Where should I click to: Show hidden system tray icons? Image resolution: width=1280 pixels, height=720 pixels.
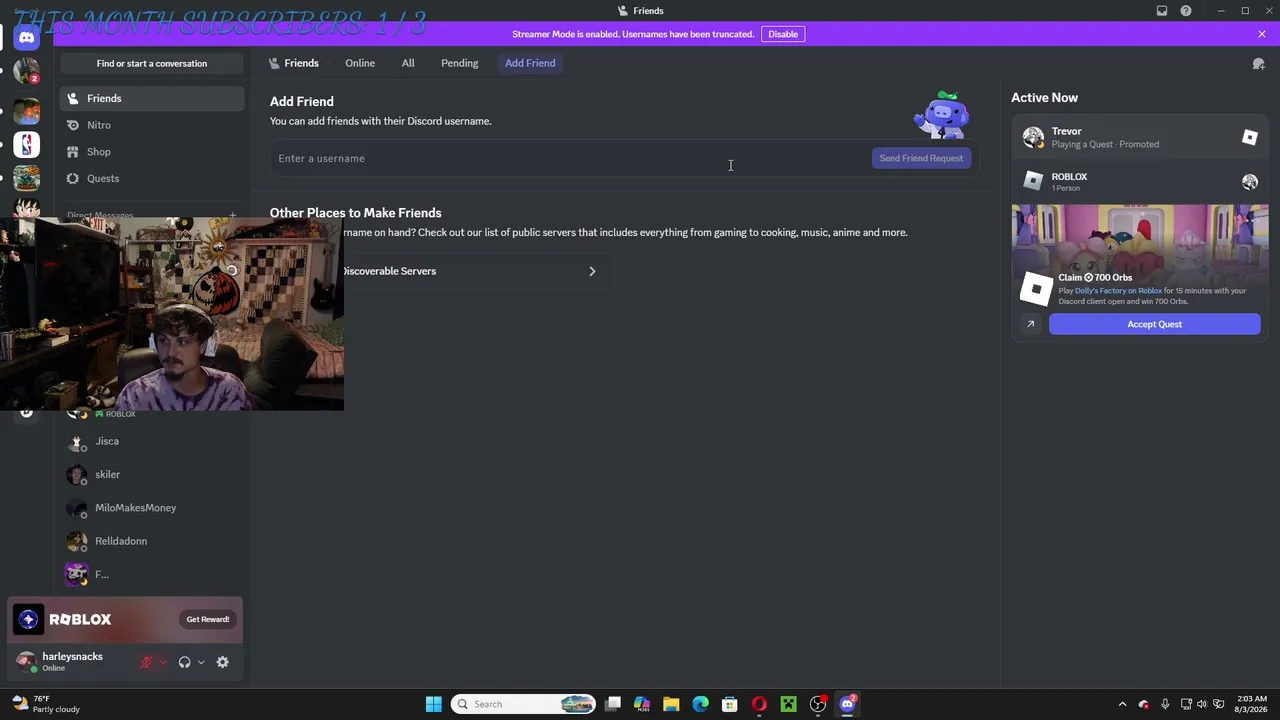pyautogui.click(x=1122, y=704)
